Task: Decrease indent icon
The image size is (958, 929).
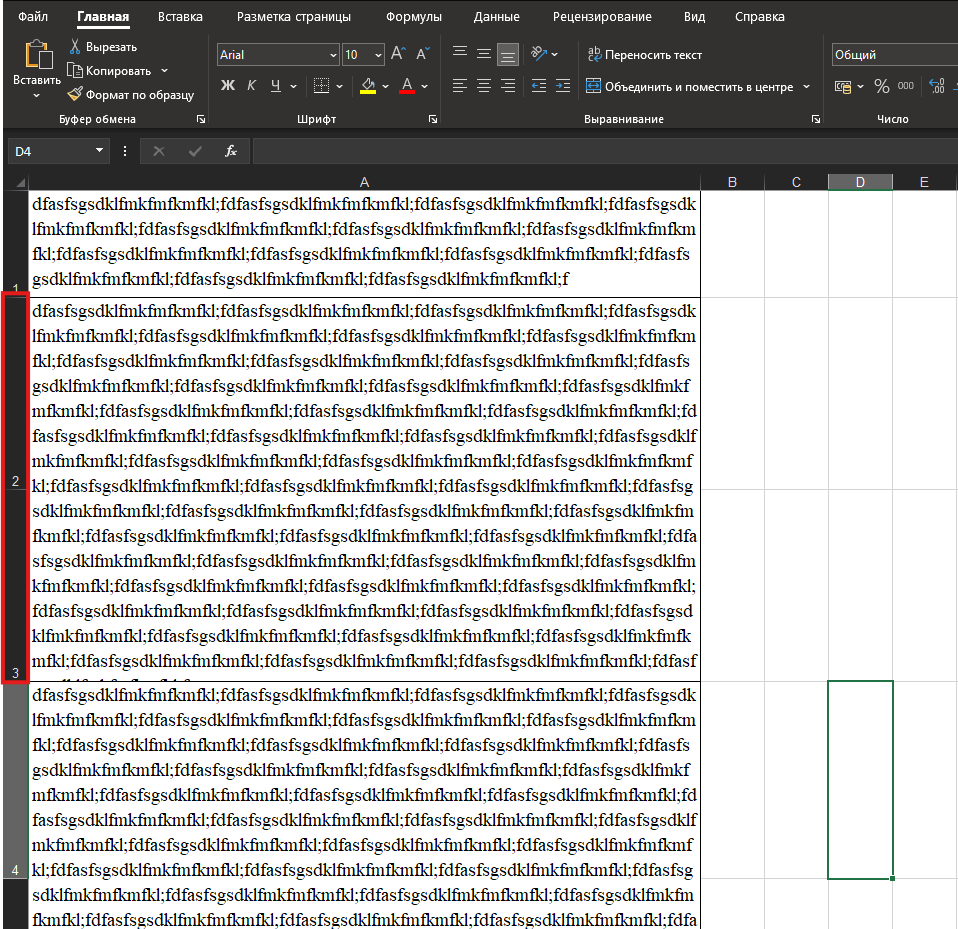Action: click(539, 86)
